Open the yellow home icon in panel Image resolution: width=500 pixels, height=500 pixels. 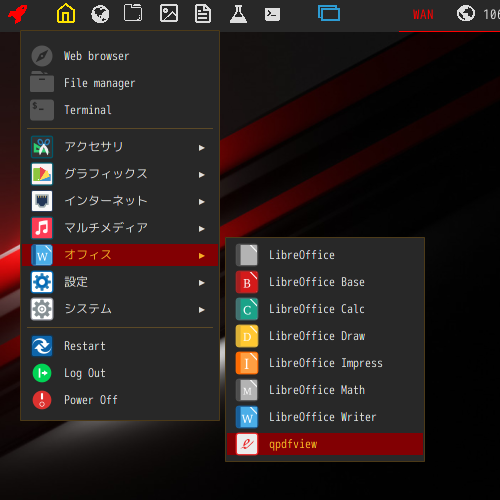66,13
